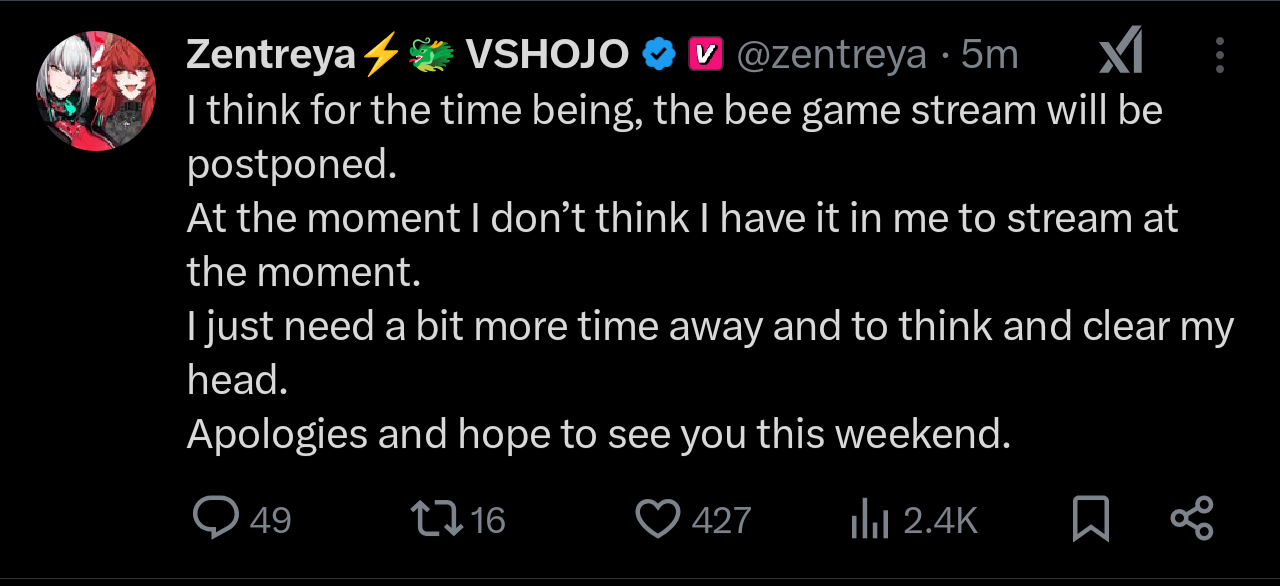Click the 2.4K views count

(939, 520)
